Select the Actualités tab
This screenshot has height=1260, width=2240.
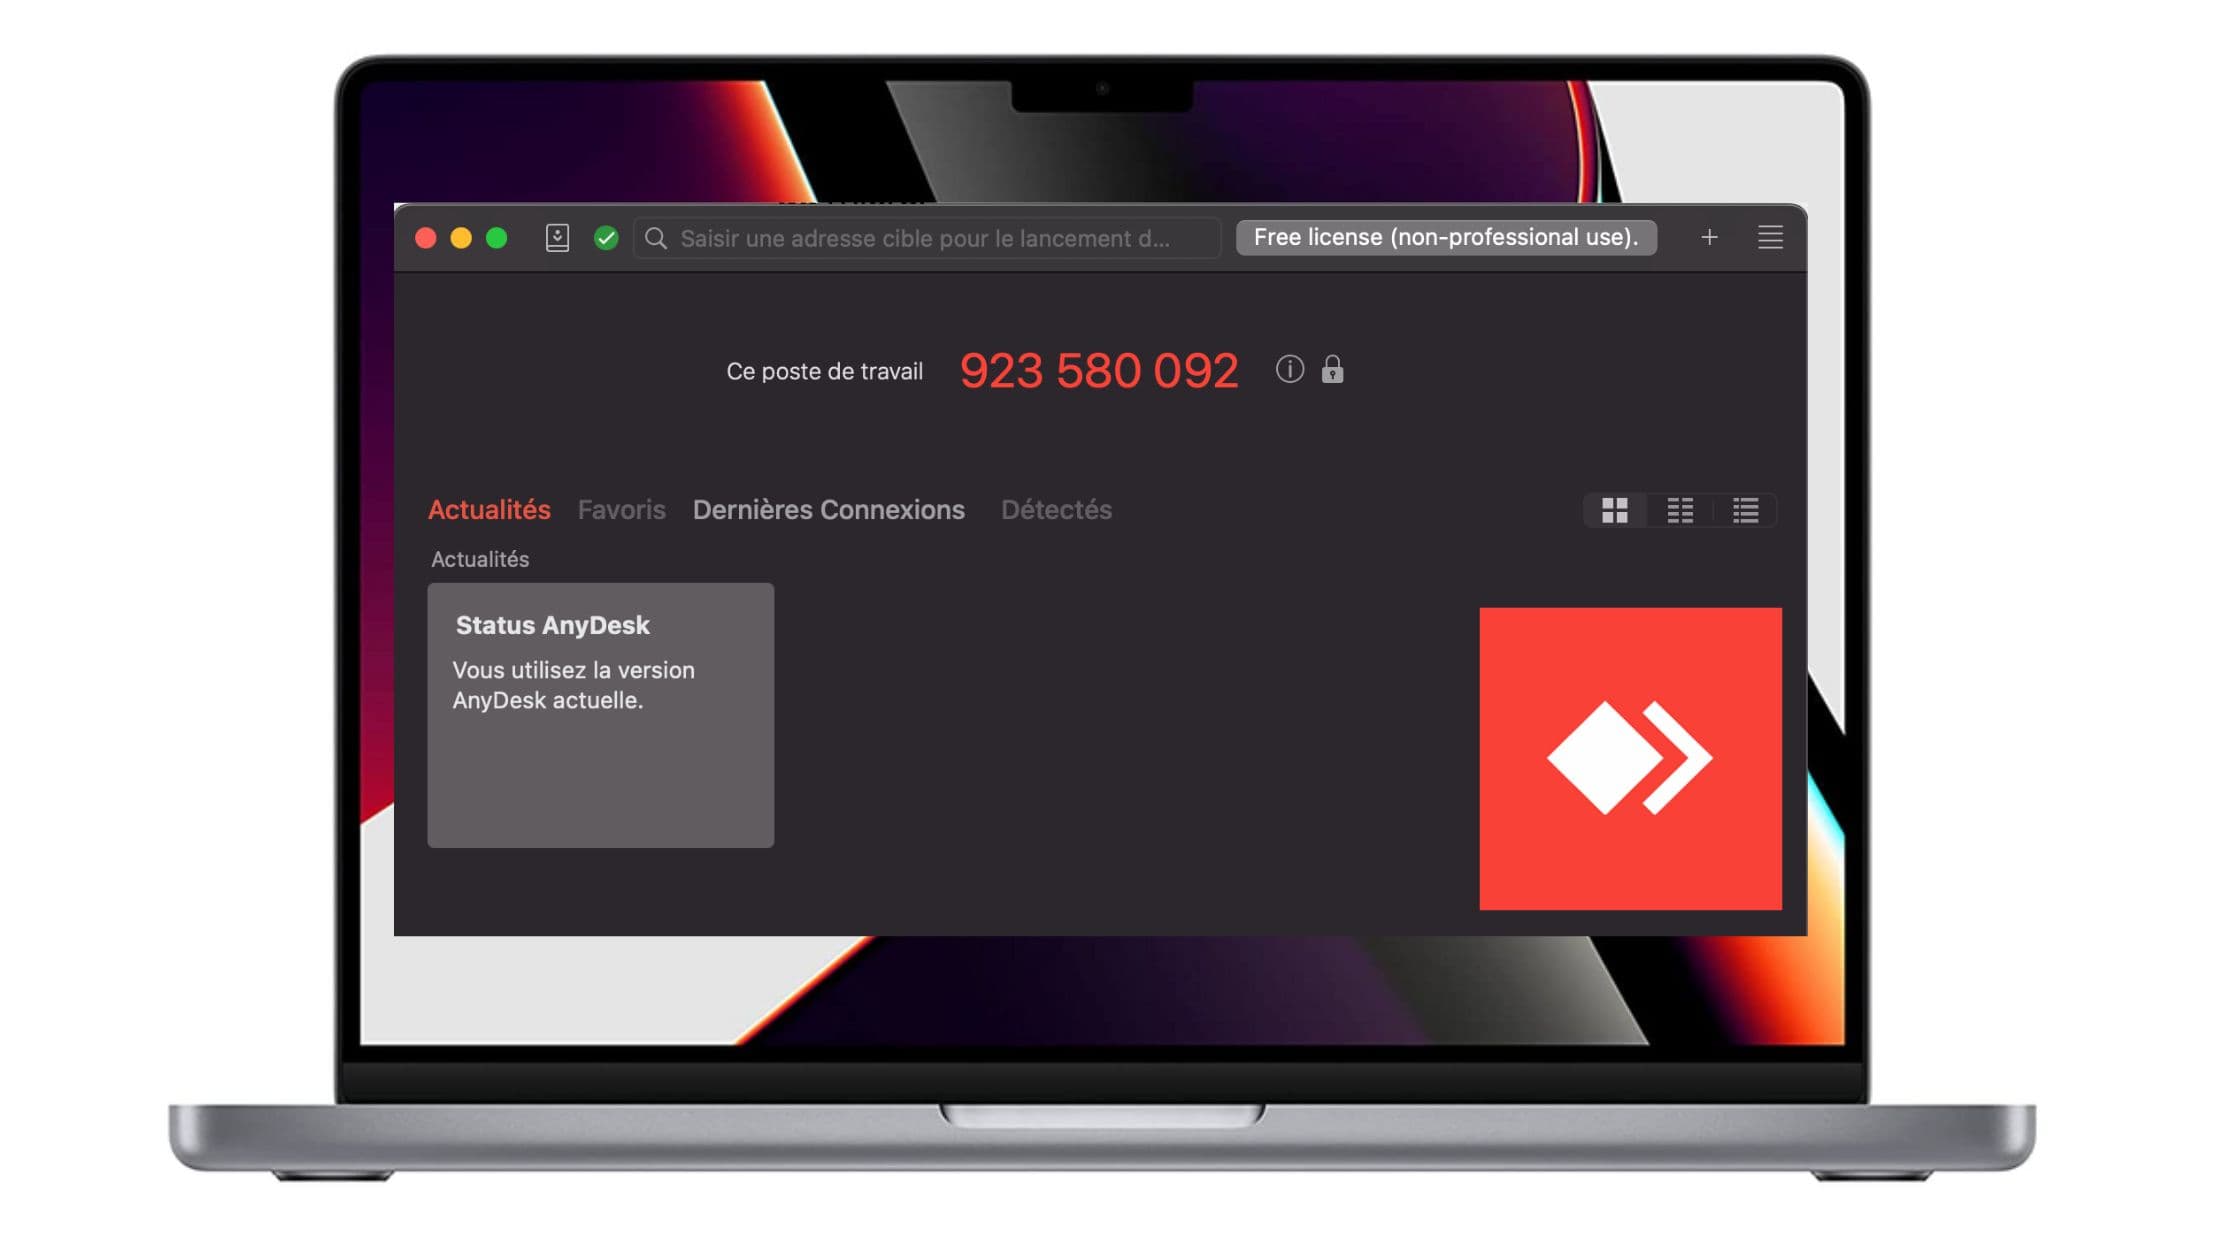[x=489, y=509]
